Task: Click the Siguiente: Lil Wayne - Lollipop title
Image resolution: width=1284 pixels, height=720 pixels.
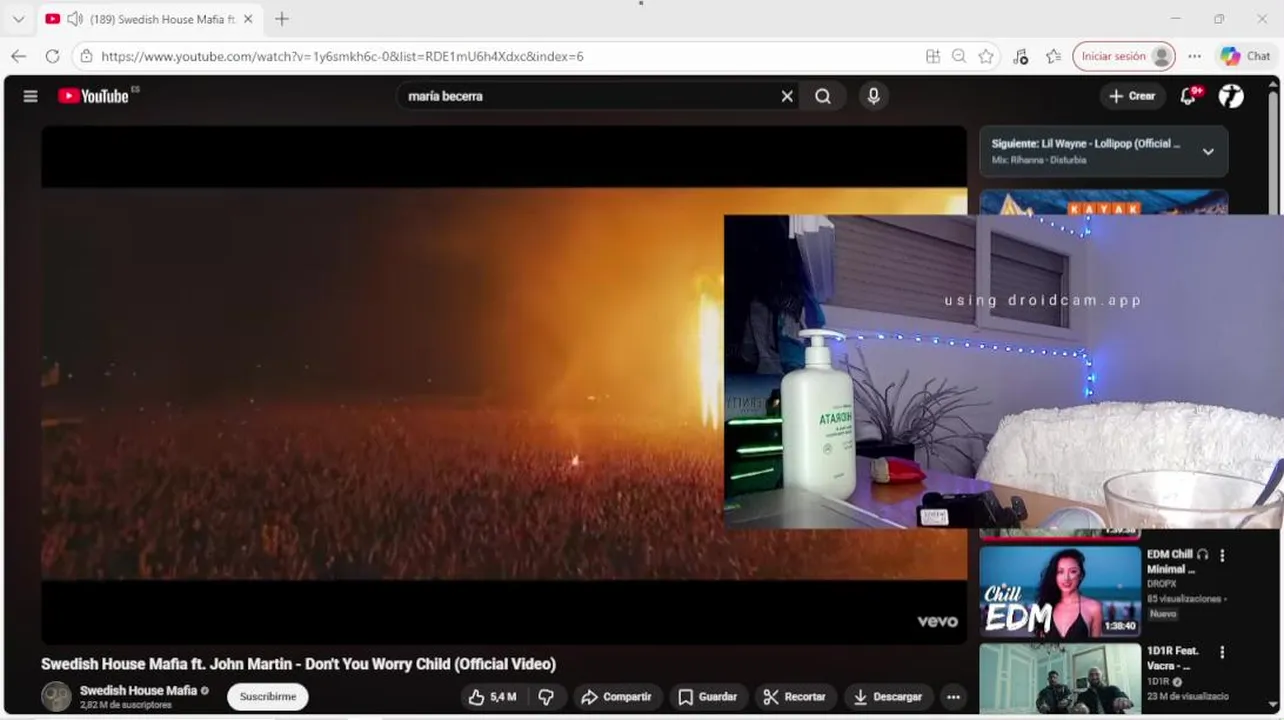Action: tap(1085, 144)
